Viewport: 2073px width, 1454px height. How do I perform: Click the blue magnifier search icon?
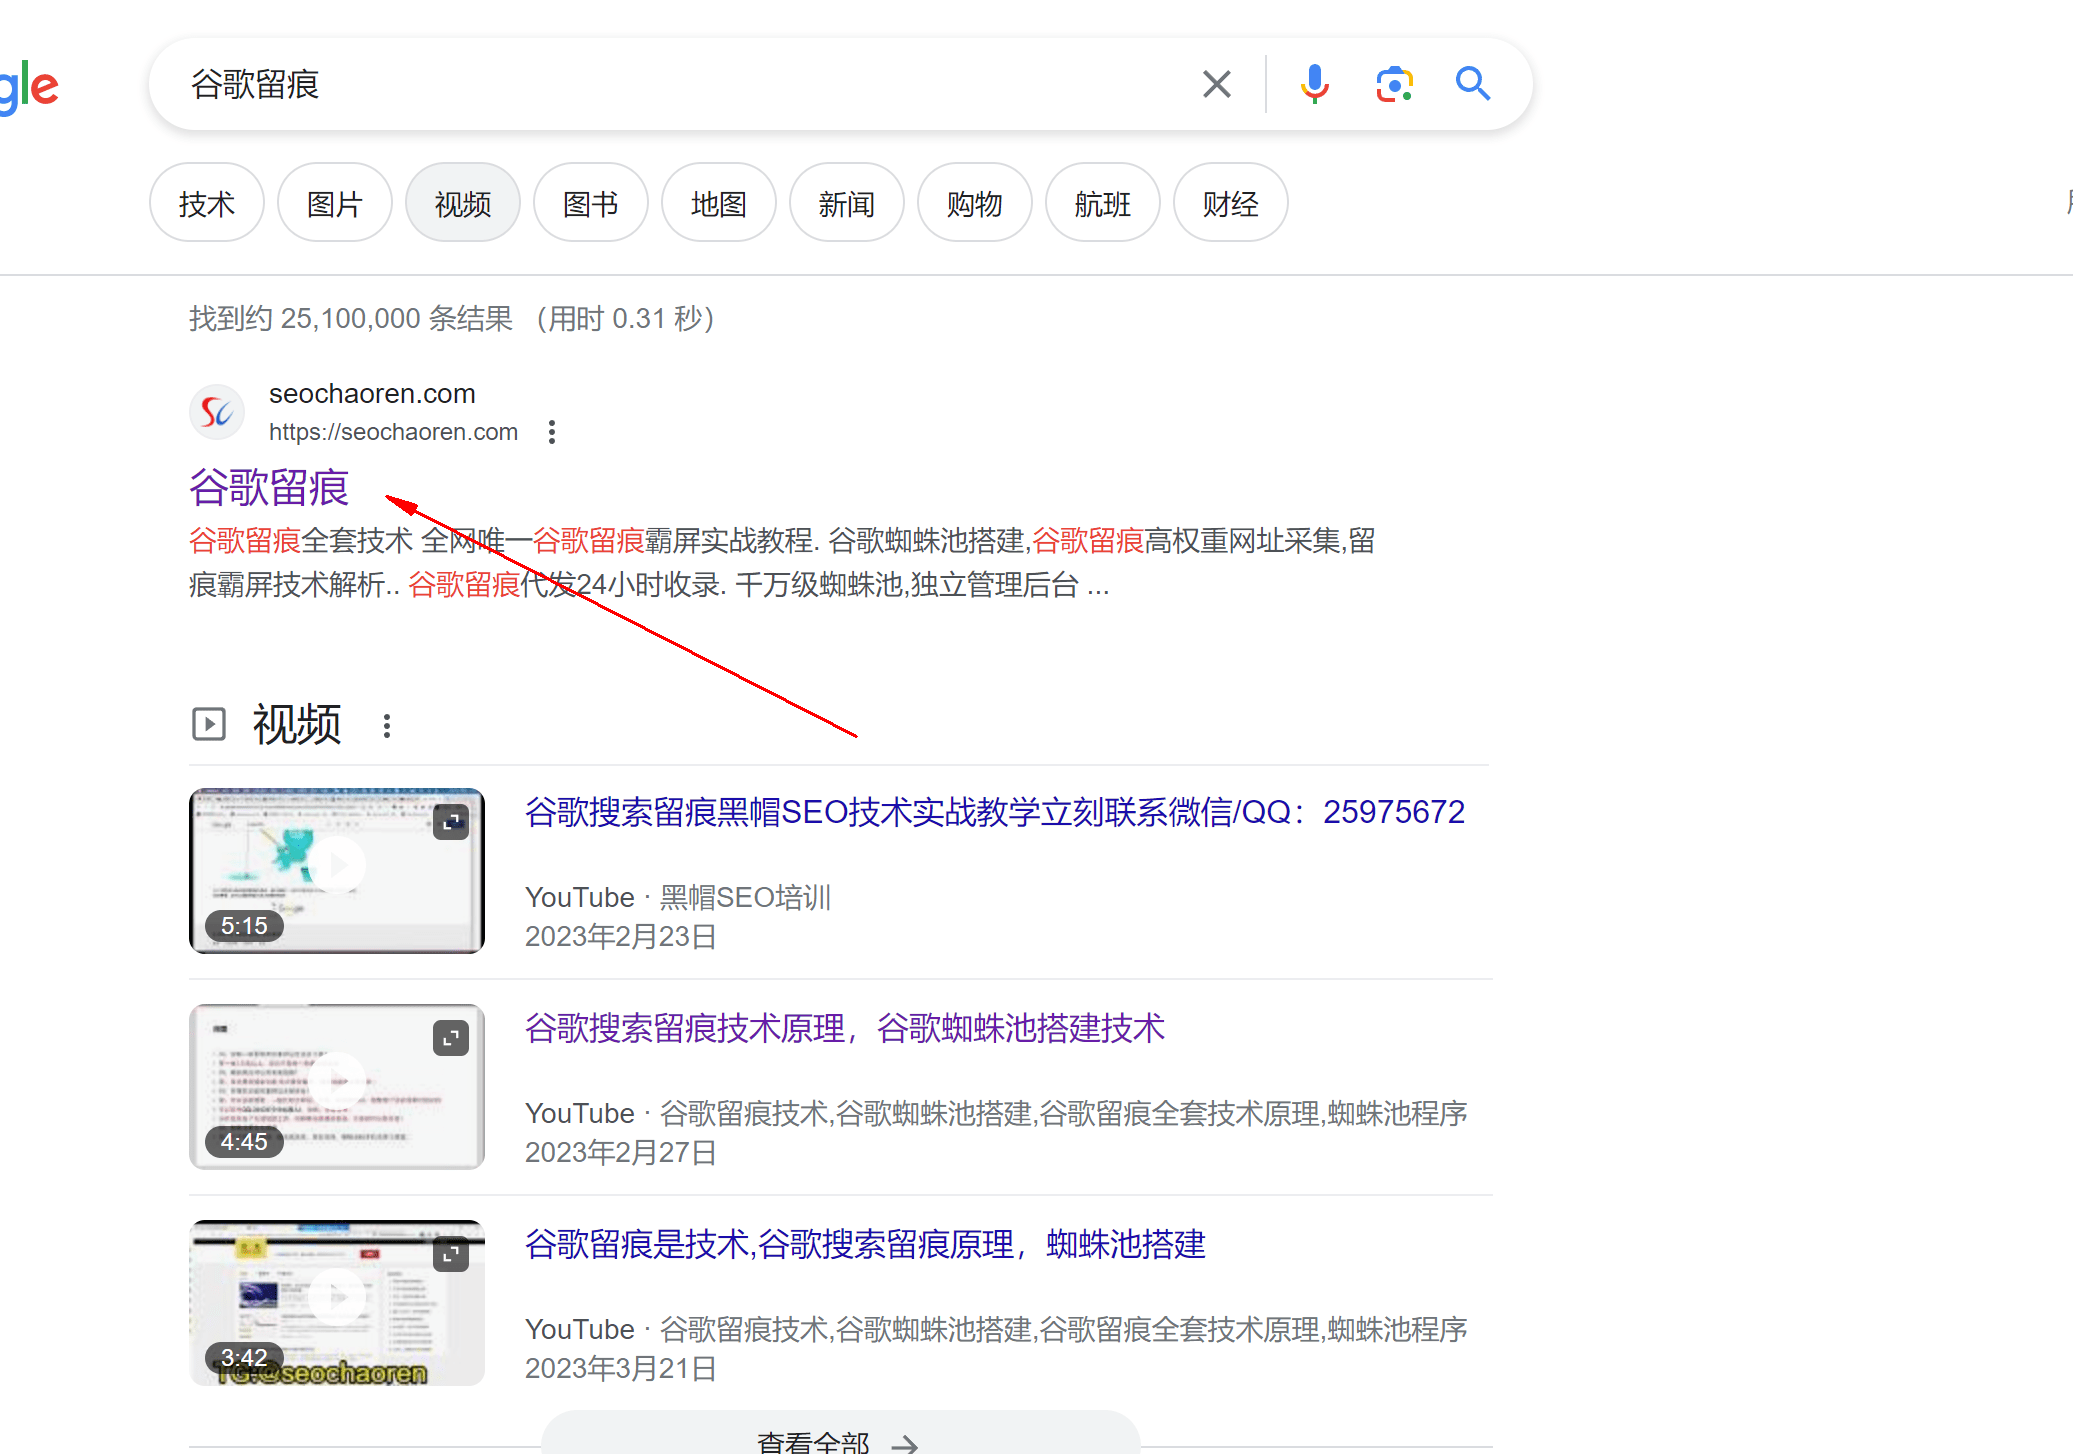(1472, 84)
